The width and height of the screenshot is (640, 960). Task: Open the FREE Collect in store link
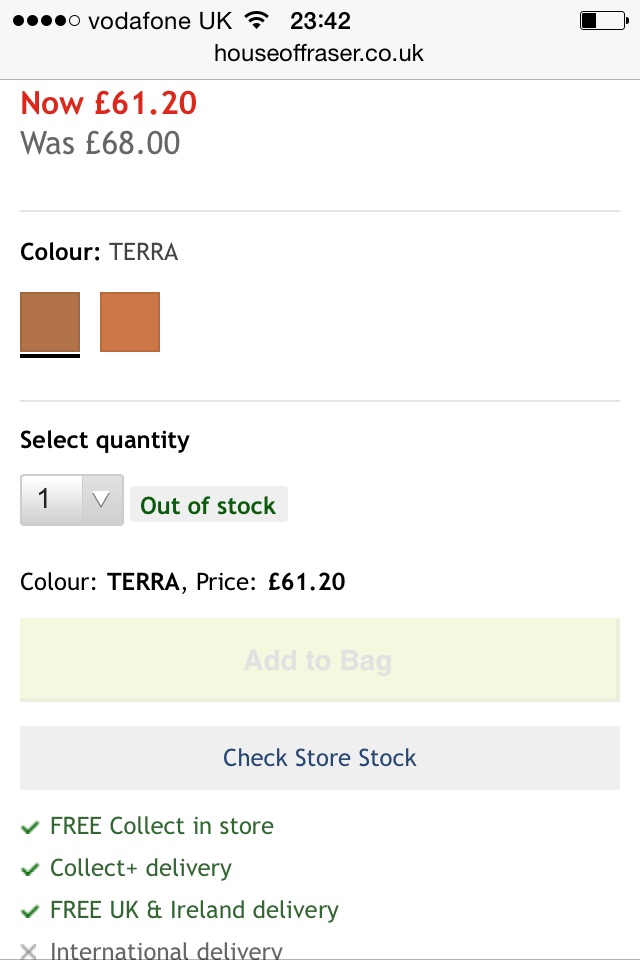pos(162,826)
